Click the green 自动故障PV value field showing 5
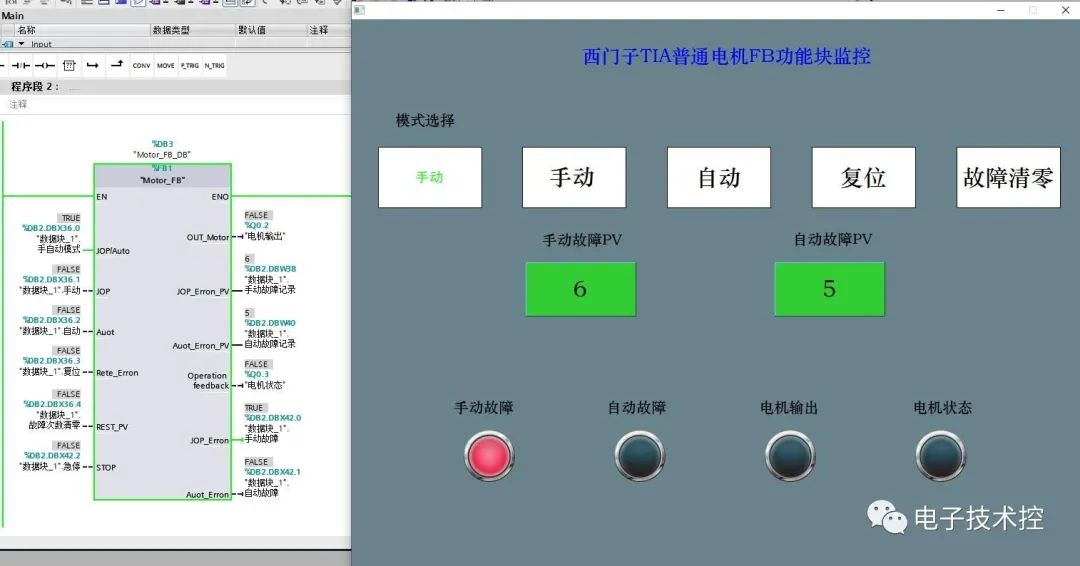This screenshot has width=1080, height=566. click(829, 289)
